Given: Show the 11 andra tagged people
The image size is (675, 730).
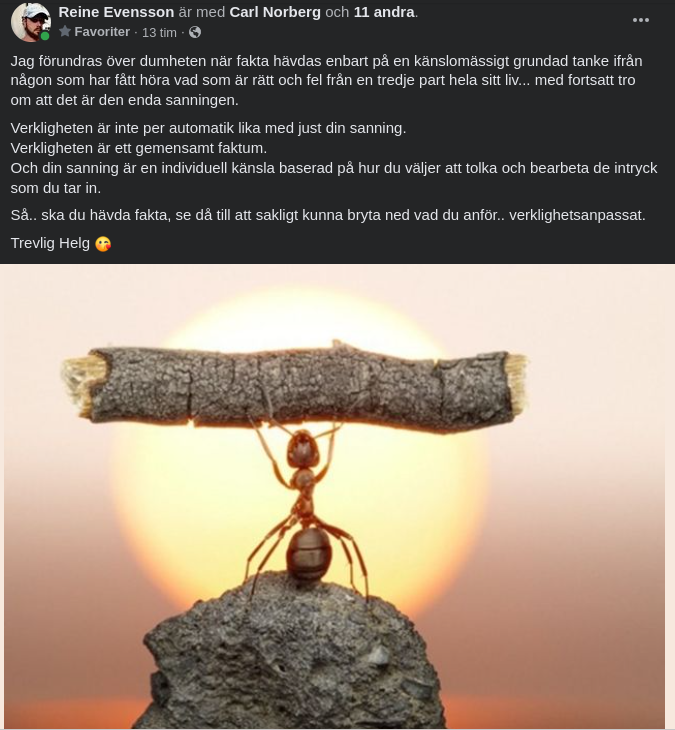Looking at the screenshot, I should (384, 12).
